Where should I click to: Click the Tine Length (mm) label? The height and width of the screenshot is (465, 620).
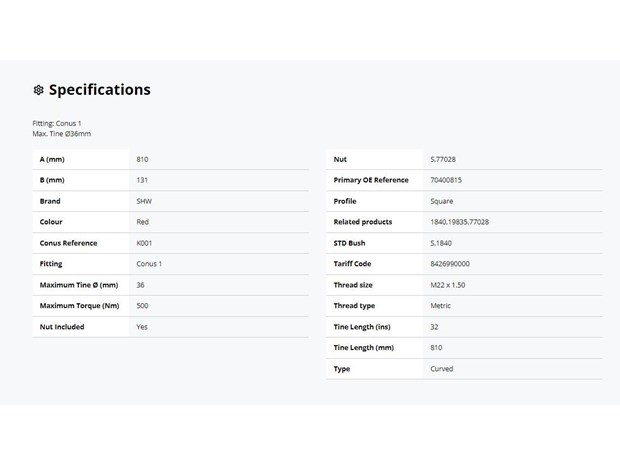[364, 348]
